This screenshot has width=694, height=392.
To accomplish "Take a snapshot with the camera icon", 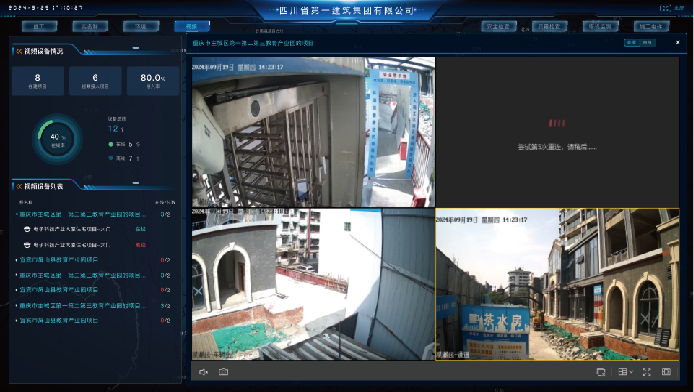I will click(x=224, y=372).
